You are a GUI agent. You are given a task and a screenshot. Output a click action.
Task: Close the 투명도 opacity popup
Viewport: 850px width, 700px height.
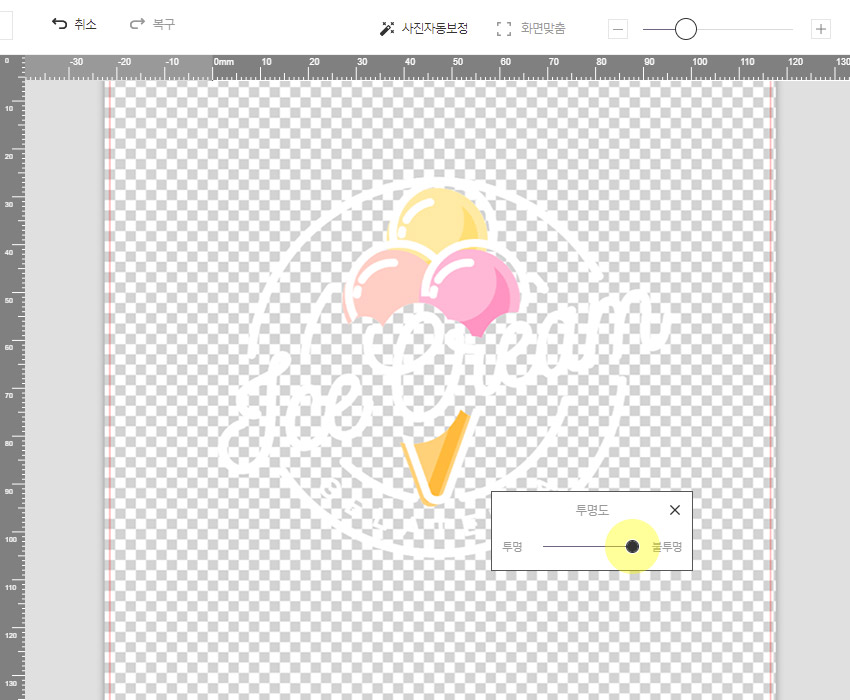click(674, 510)
